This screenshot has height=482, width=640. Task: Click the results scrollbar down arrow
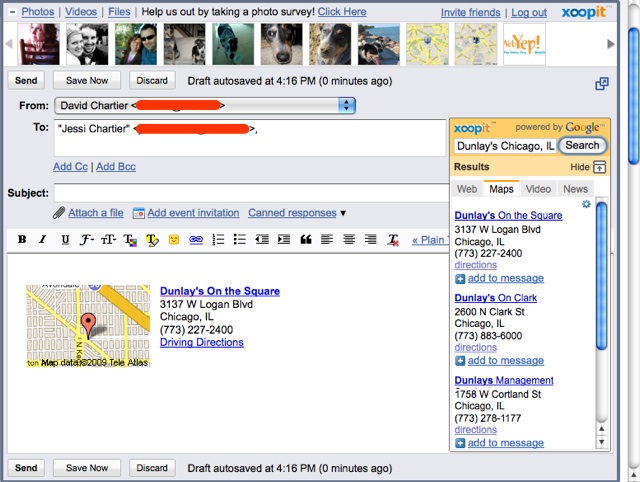(601, 442)
